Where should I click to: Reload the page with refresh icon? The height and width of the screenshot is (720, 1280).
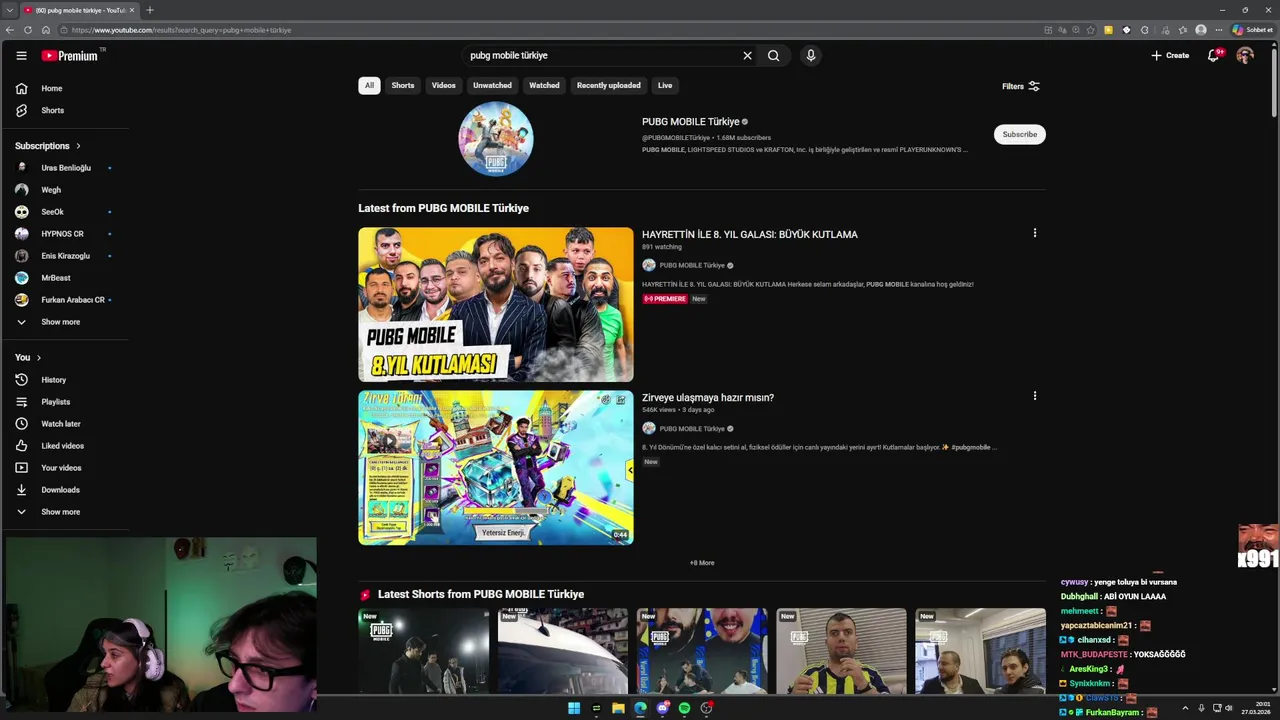[28, 30]
